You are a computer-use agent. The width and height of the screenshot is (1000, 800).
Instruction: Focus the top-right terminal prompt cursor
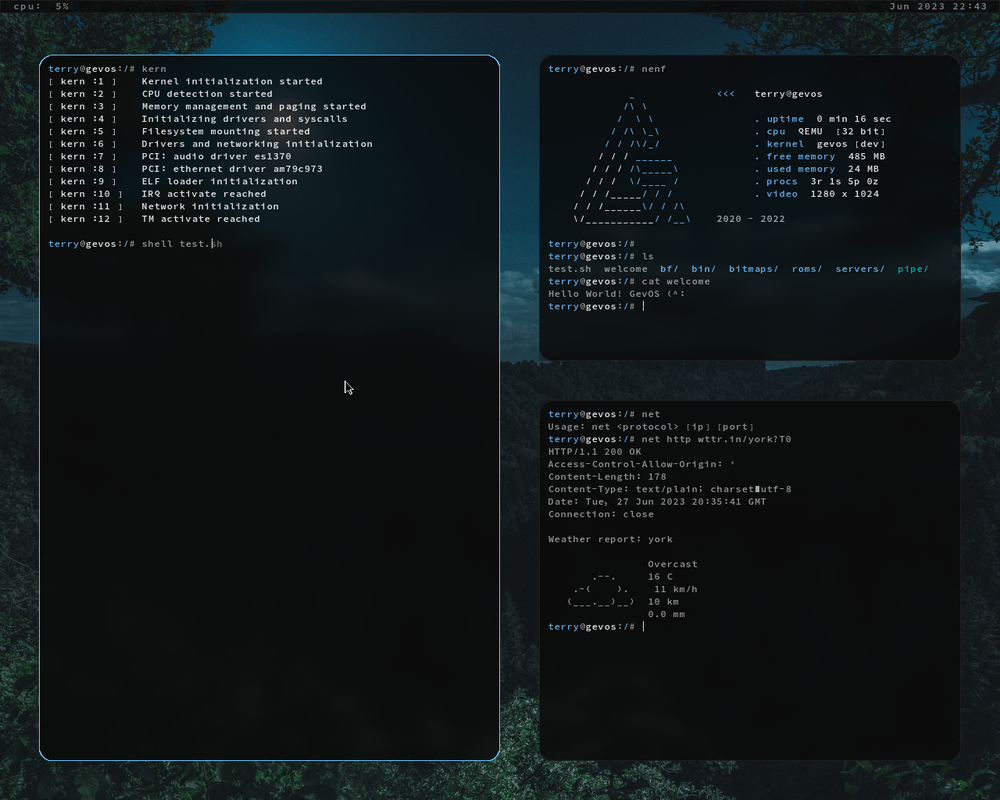tap(643, 306)
